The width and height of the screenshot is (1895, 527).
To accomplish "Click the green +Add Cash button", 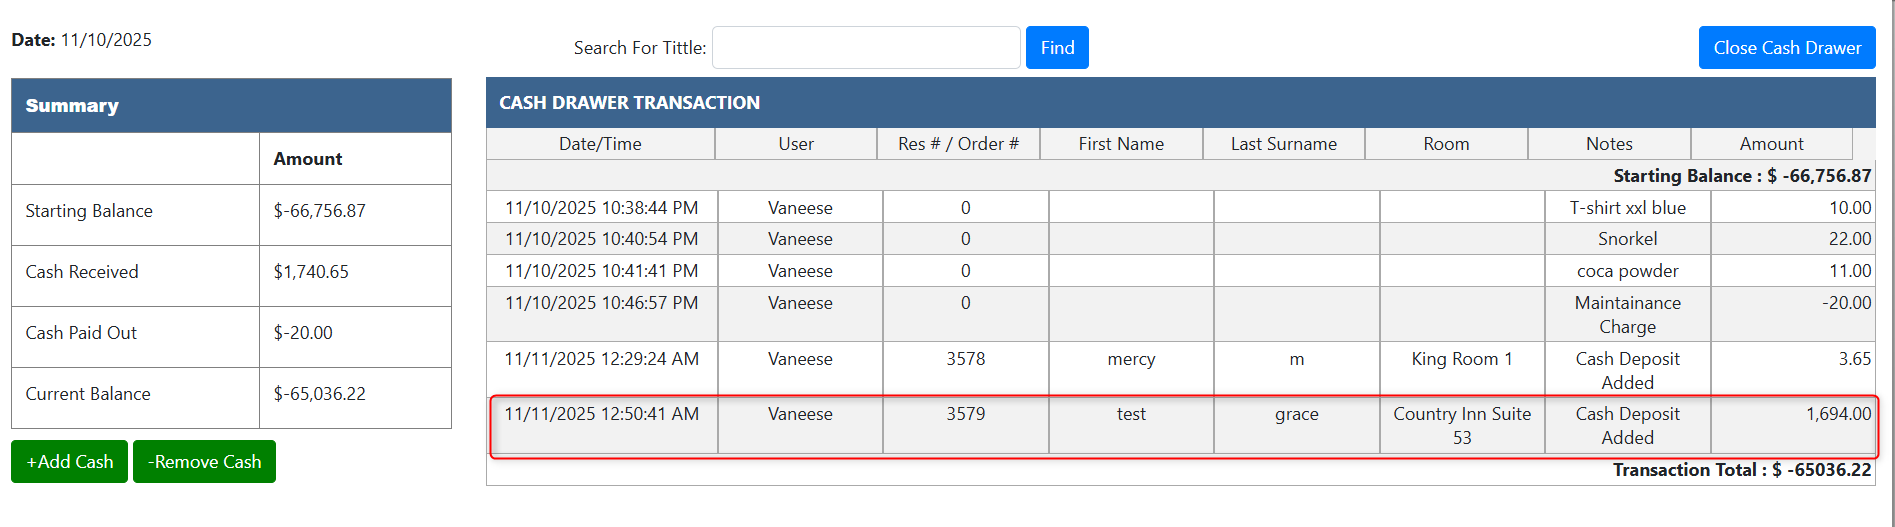I will [x=69, y=462].
